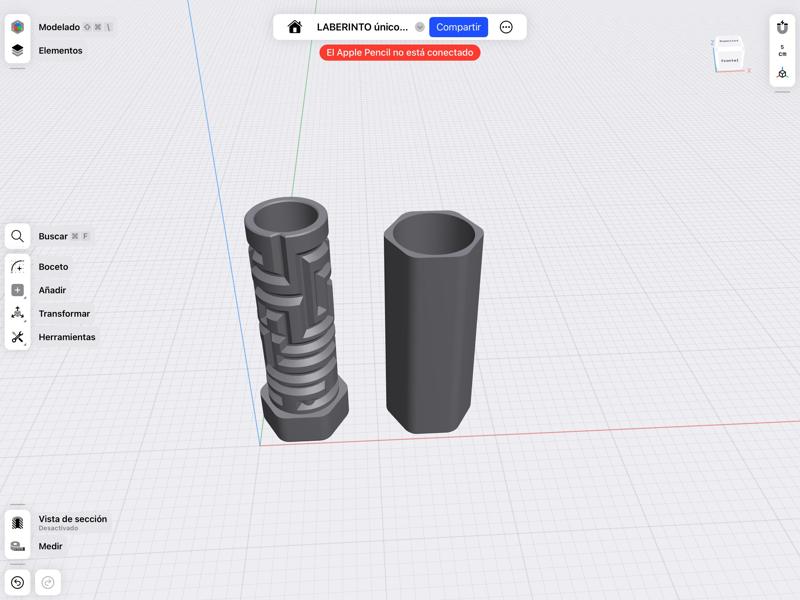Select the Superior face of the view cube
This screenshot has height=600, width=800.
click(x=729, y=41)
